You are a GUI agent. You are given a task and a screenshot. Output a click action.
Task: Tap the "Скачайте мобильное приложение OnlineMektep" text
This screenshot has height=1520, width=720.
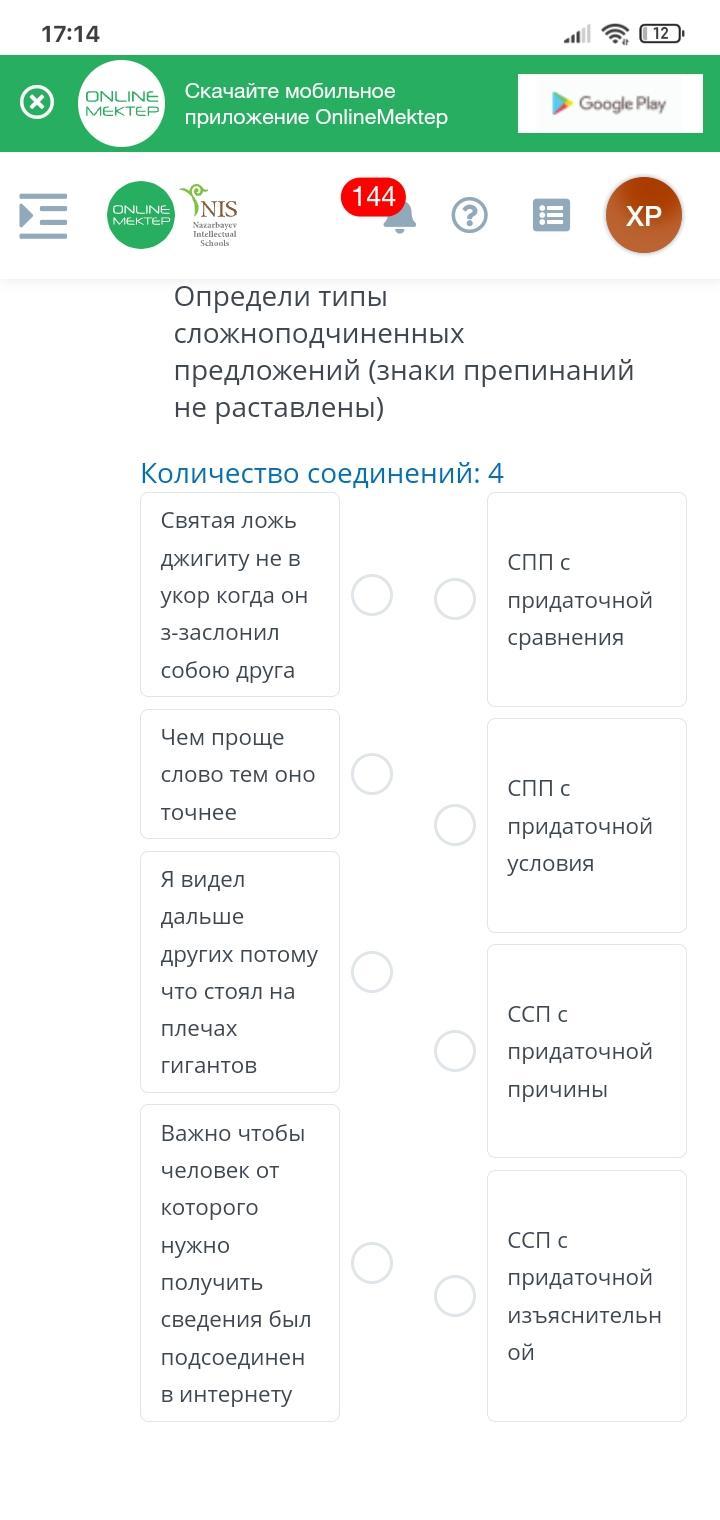(316, 104)
